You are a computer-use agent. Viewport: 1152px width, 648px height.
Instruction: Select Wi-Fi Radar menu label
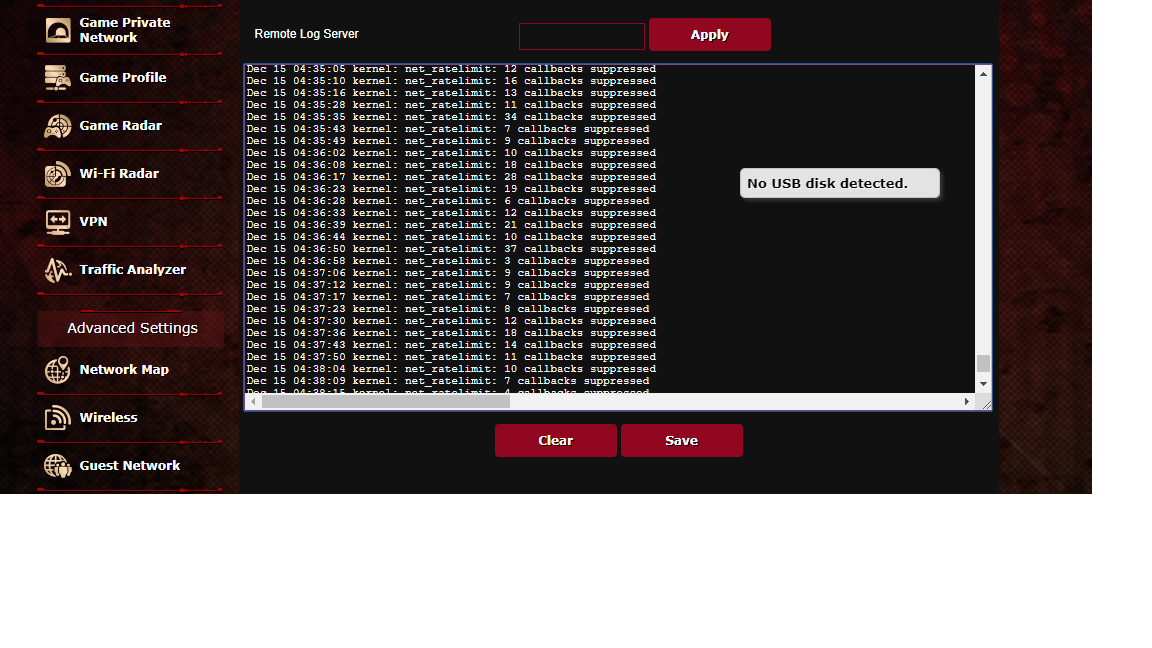[119, 173]
